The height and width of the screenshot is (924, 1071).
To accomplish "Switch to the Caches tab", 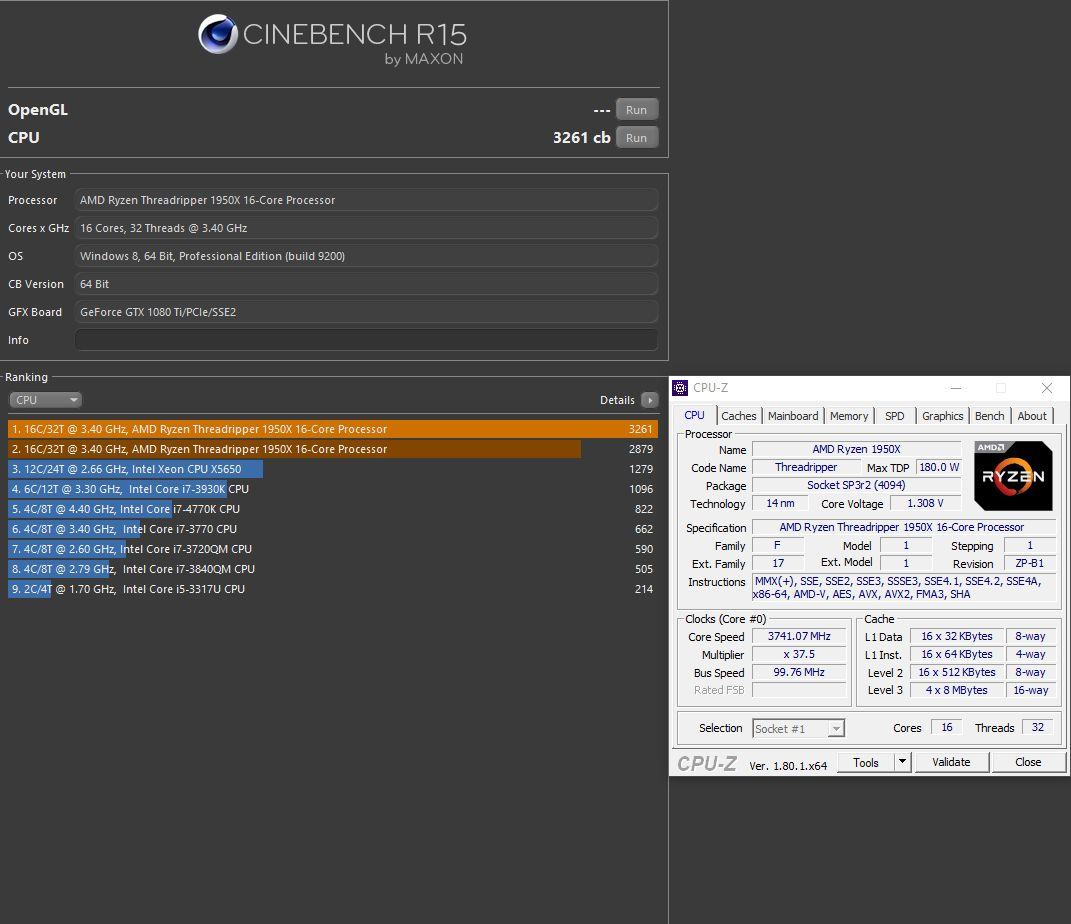I will click(738, 416).
